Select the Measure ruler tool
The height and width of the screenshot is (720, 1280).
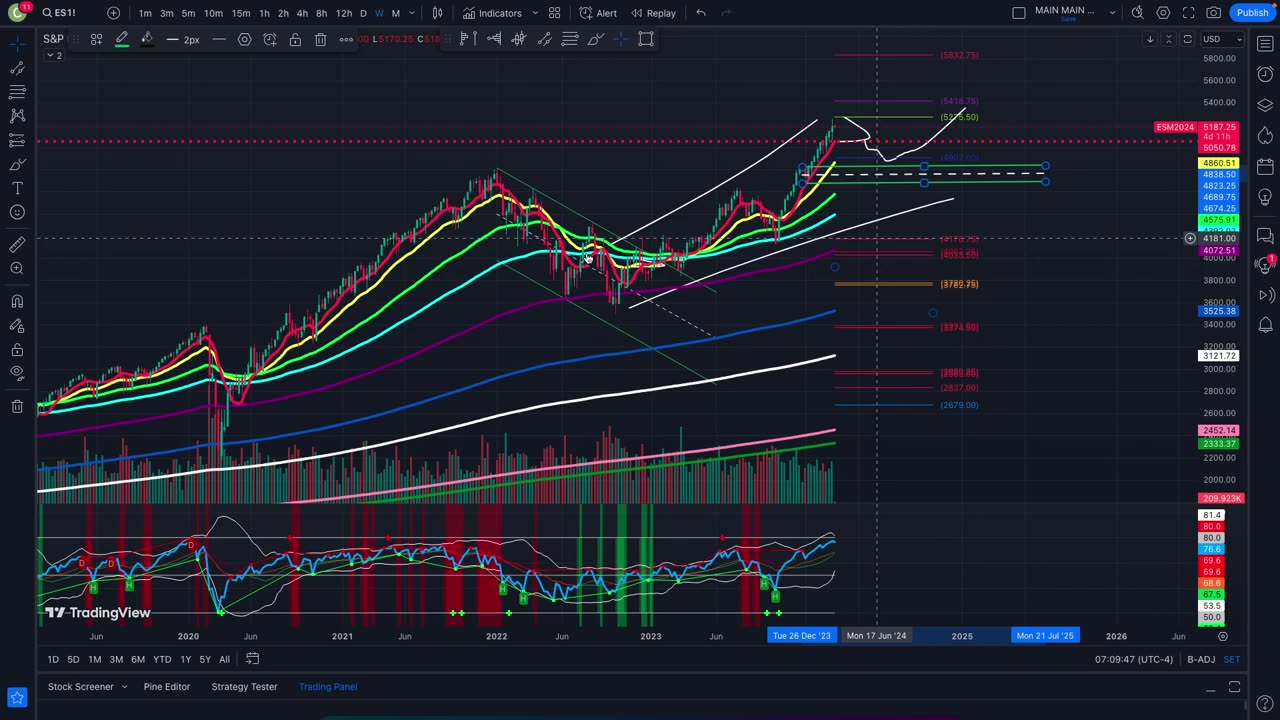click(17, 244)
